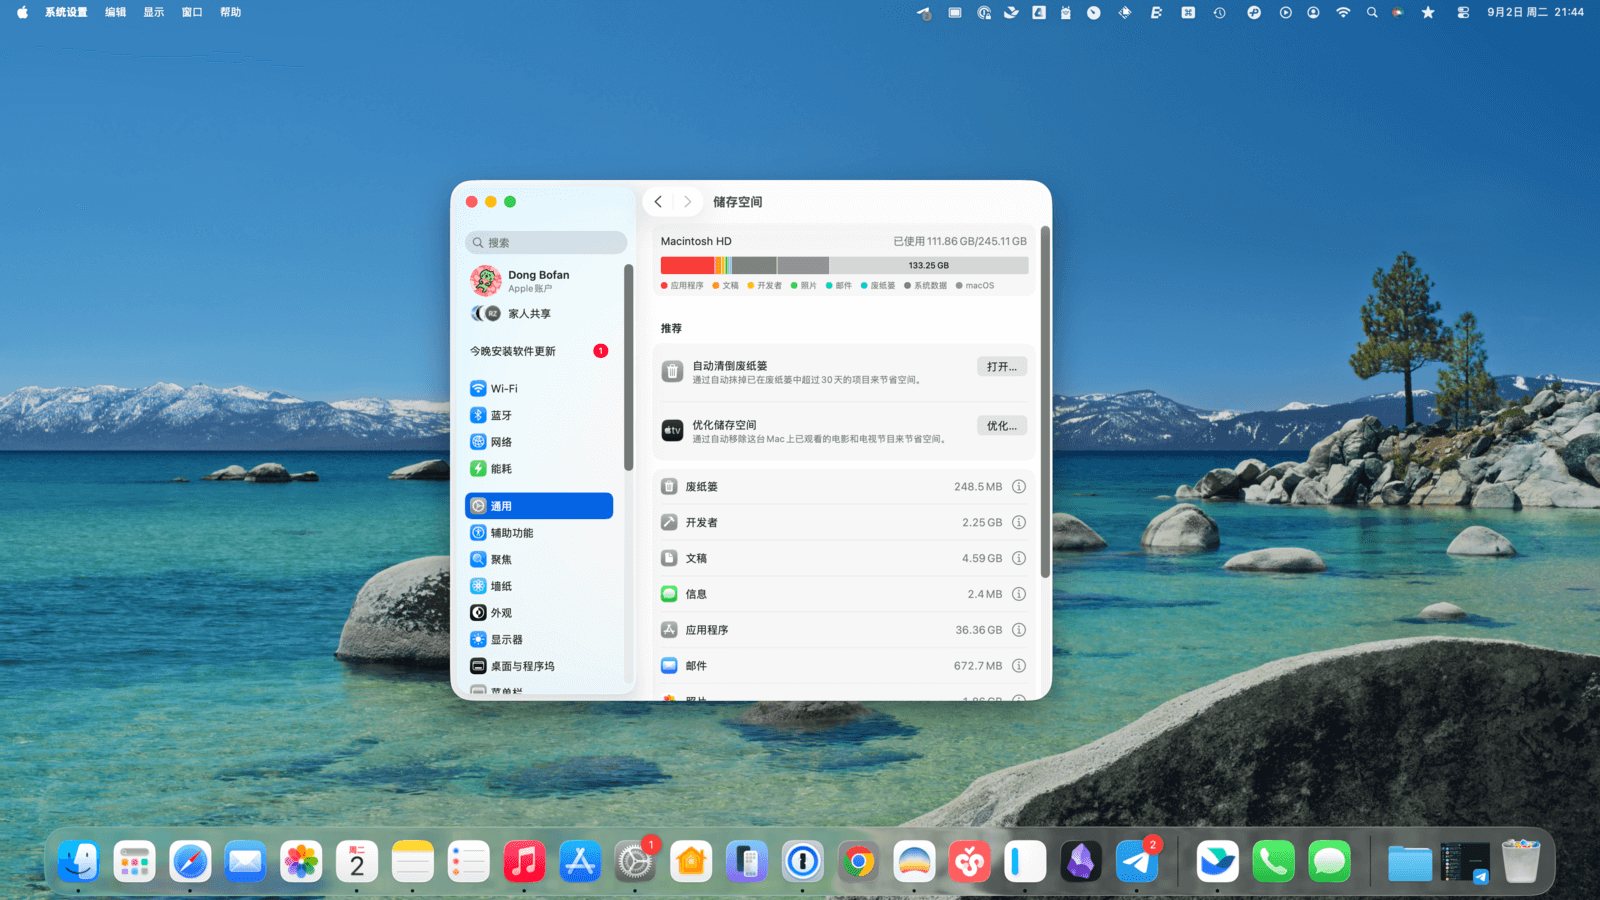The width and height of the screenshot is (1600, 900).
Task: Open the 编辑 menu in menu bar
Action: [115, 13]
